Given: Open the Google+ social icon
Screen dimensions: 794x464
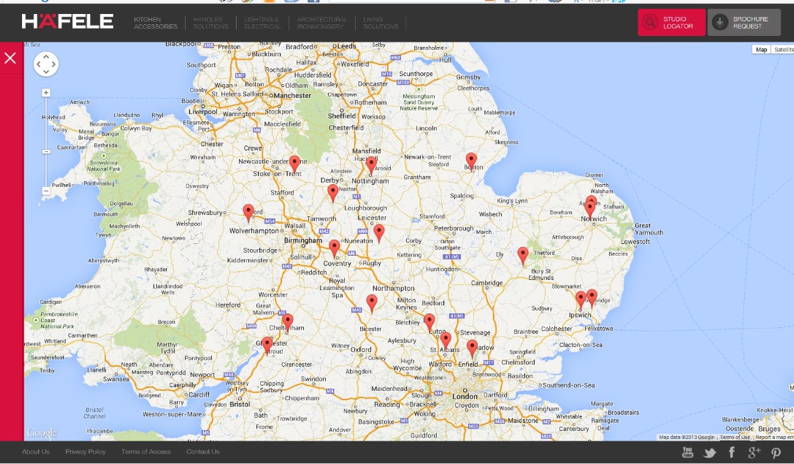Looking at the screenshot, I should [x=754, y=452].
